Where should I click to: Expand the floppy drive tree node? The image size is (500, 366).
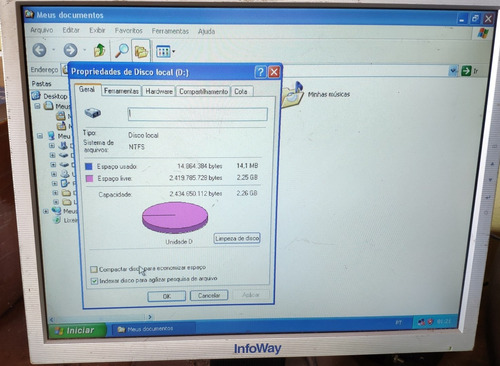coord(52,146)
